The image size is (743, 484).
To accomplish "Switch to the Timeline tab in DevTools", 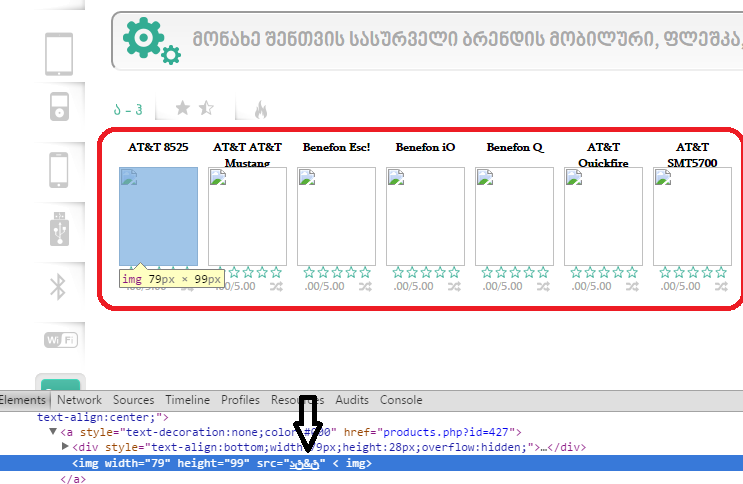I will [x=188, y=400].
